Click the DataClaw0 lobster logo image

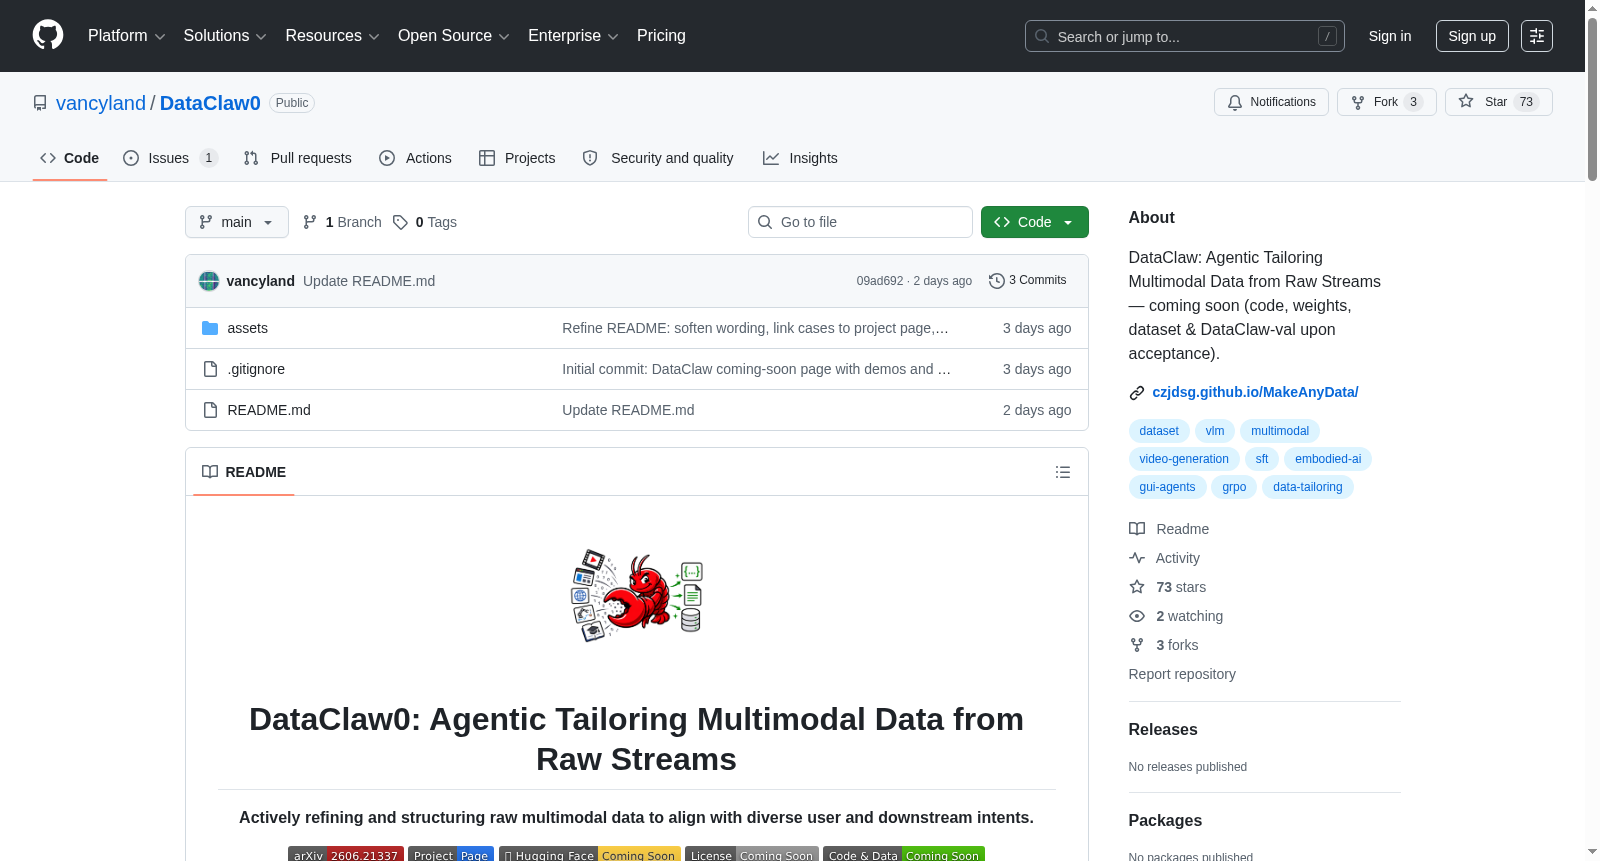coord(637,595)
